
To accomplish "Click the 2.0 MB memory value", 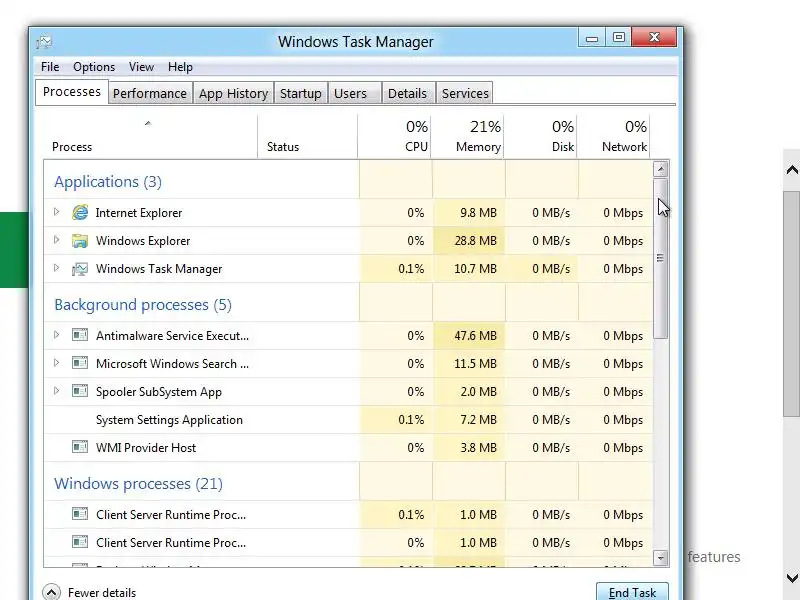I will tap(478, 392).
